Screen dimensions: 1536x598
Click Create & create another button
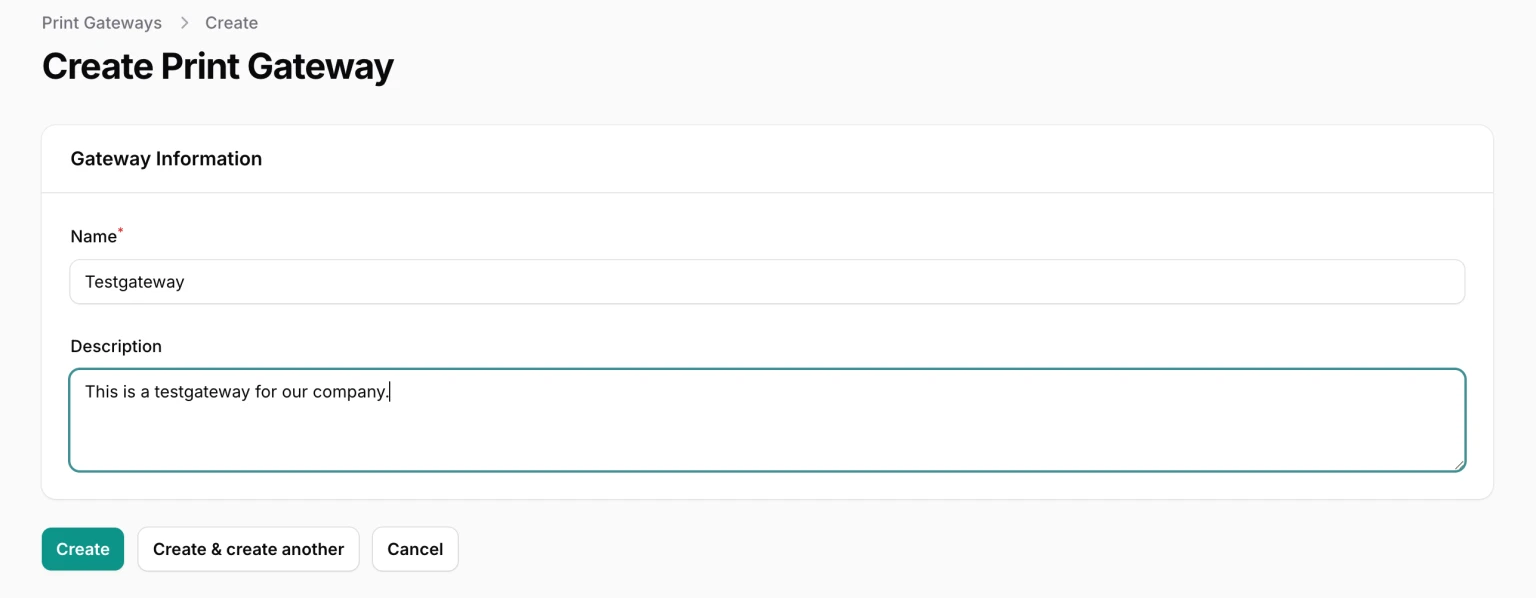point(248,549)
